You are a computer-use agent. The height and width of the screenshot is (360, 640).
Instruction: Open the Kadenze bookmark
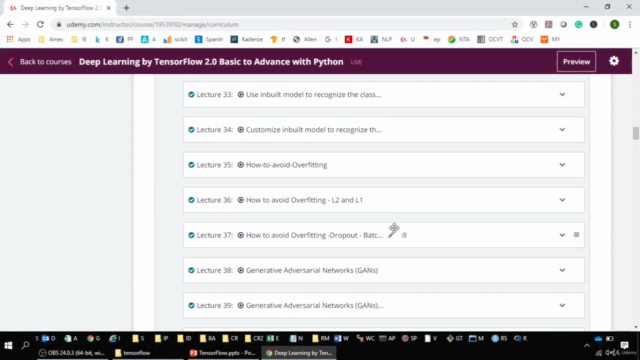[247, 39]
